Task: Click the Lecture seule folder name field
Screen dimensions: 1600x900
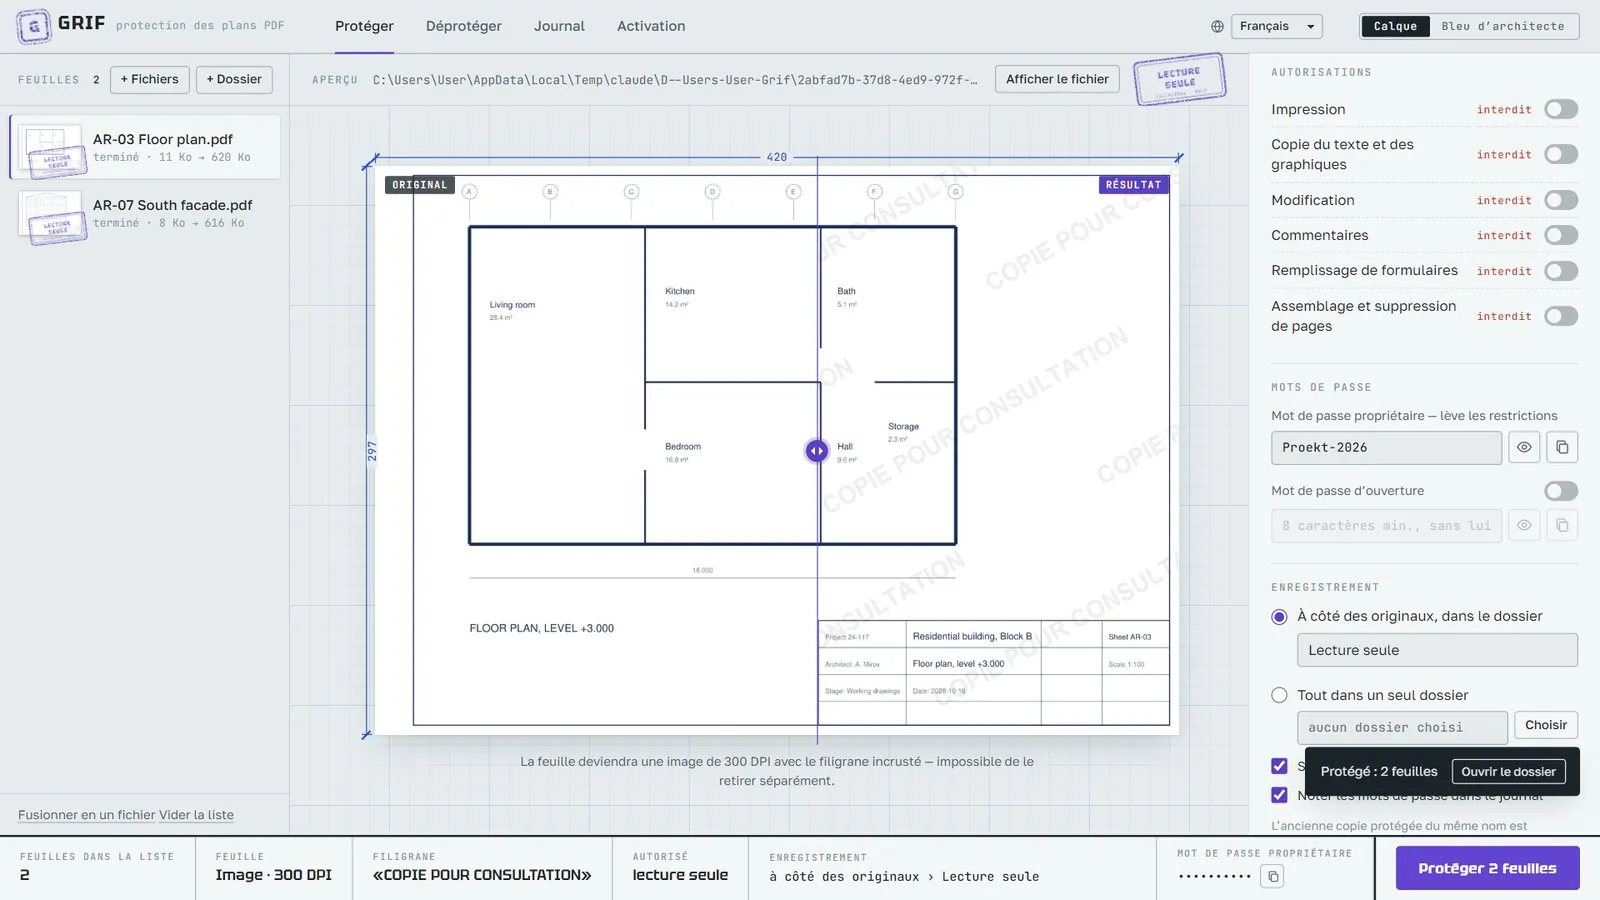Action: coord(1437,650)
